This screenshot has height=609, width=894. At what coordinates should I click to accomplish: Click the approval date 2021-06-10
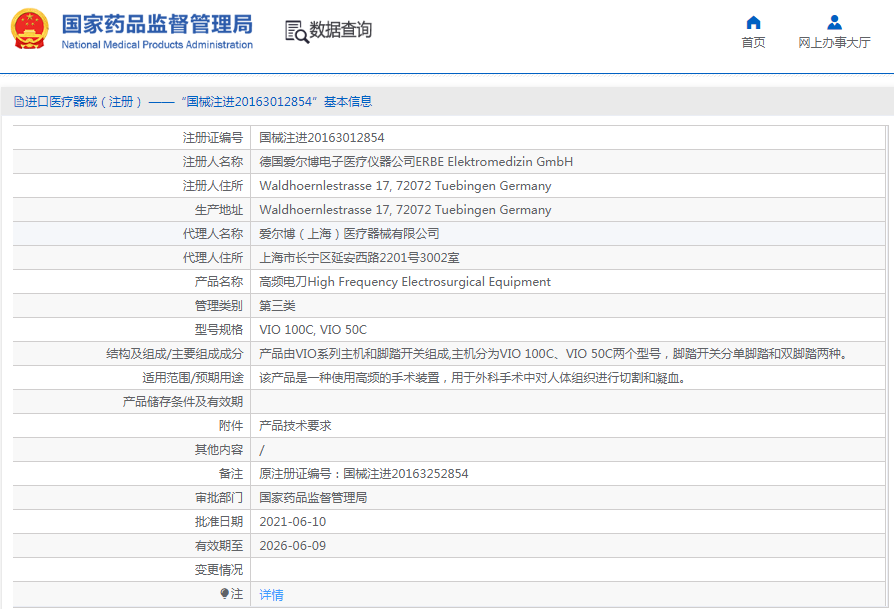pyautogui.click(x=292, y=522)
